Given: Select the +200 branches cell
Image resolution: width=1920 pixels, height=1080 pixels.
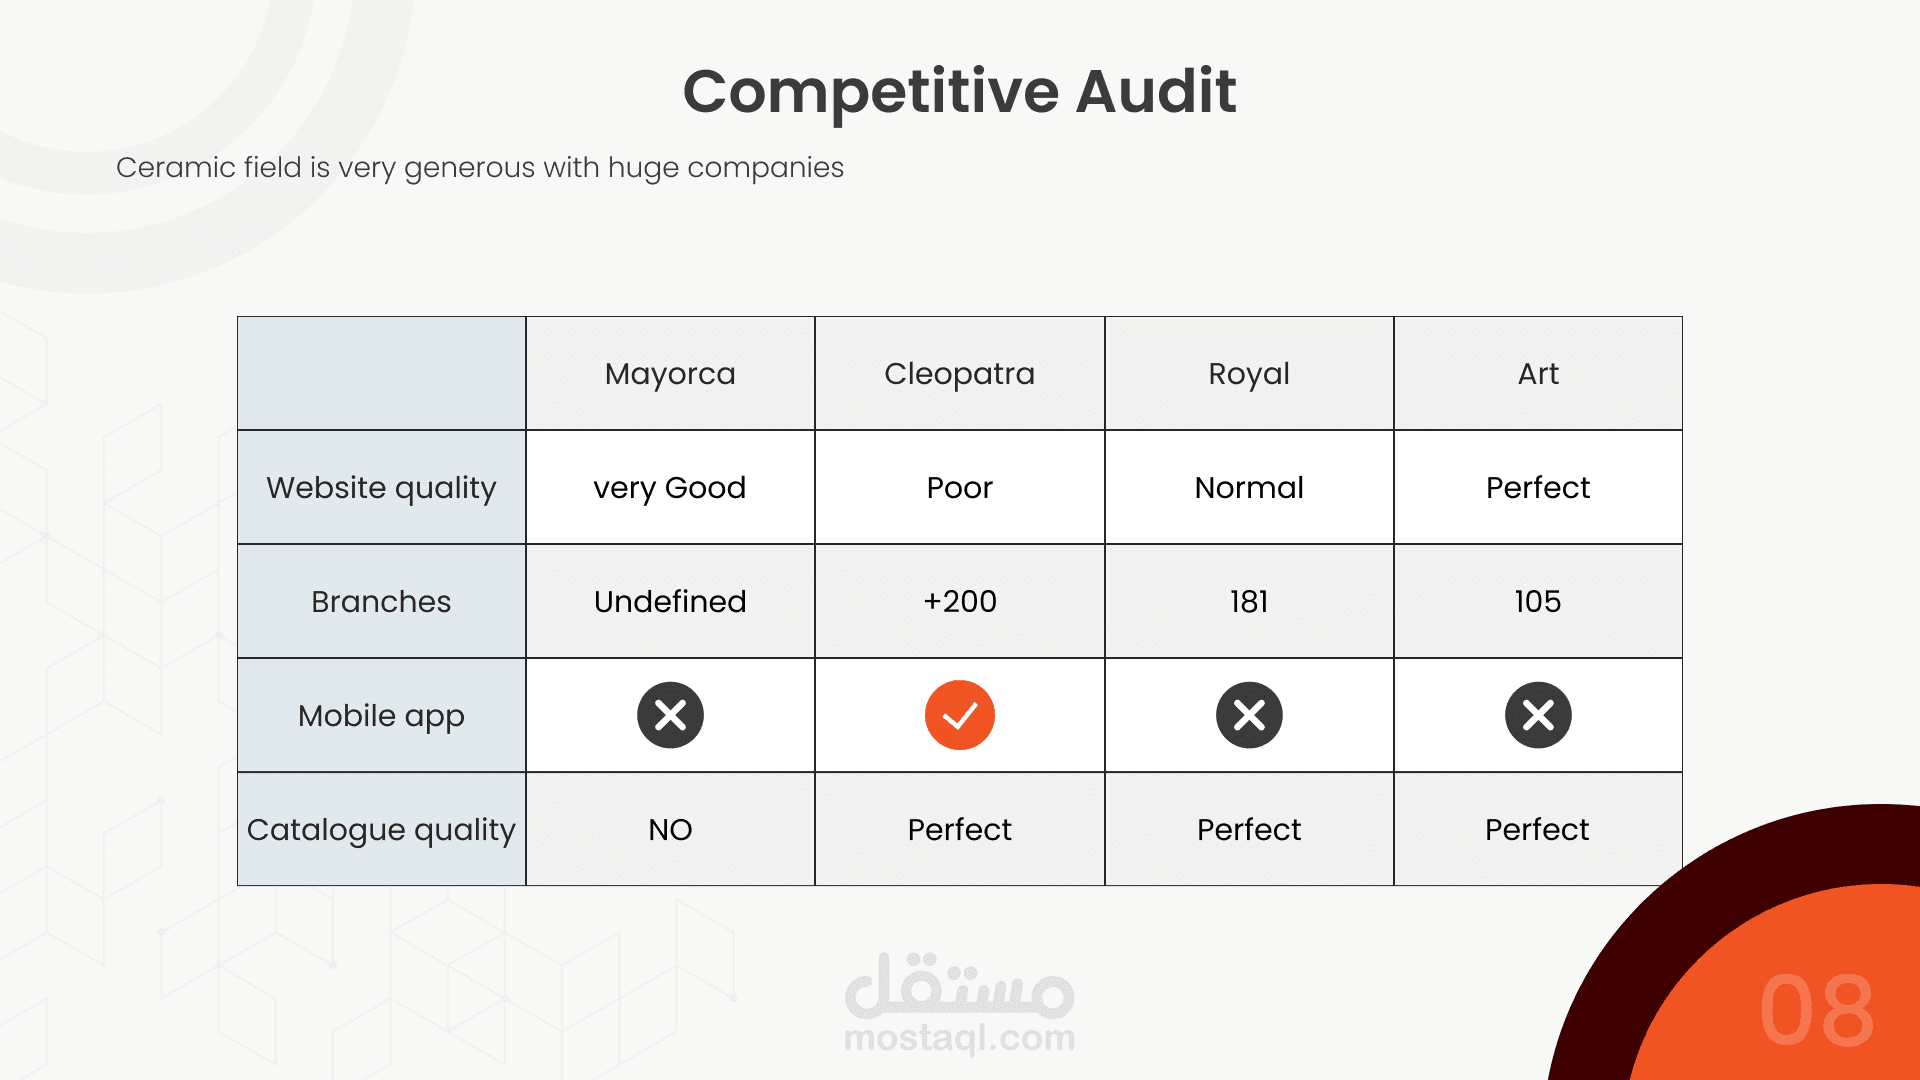Looking at the screenshot, I should coord(960,602).
